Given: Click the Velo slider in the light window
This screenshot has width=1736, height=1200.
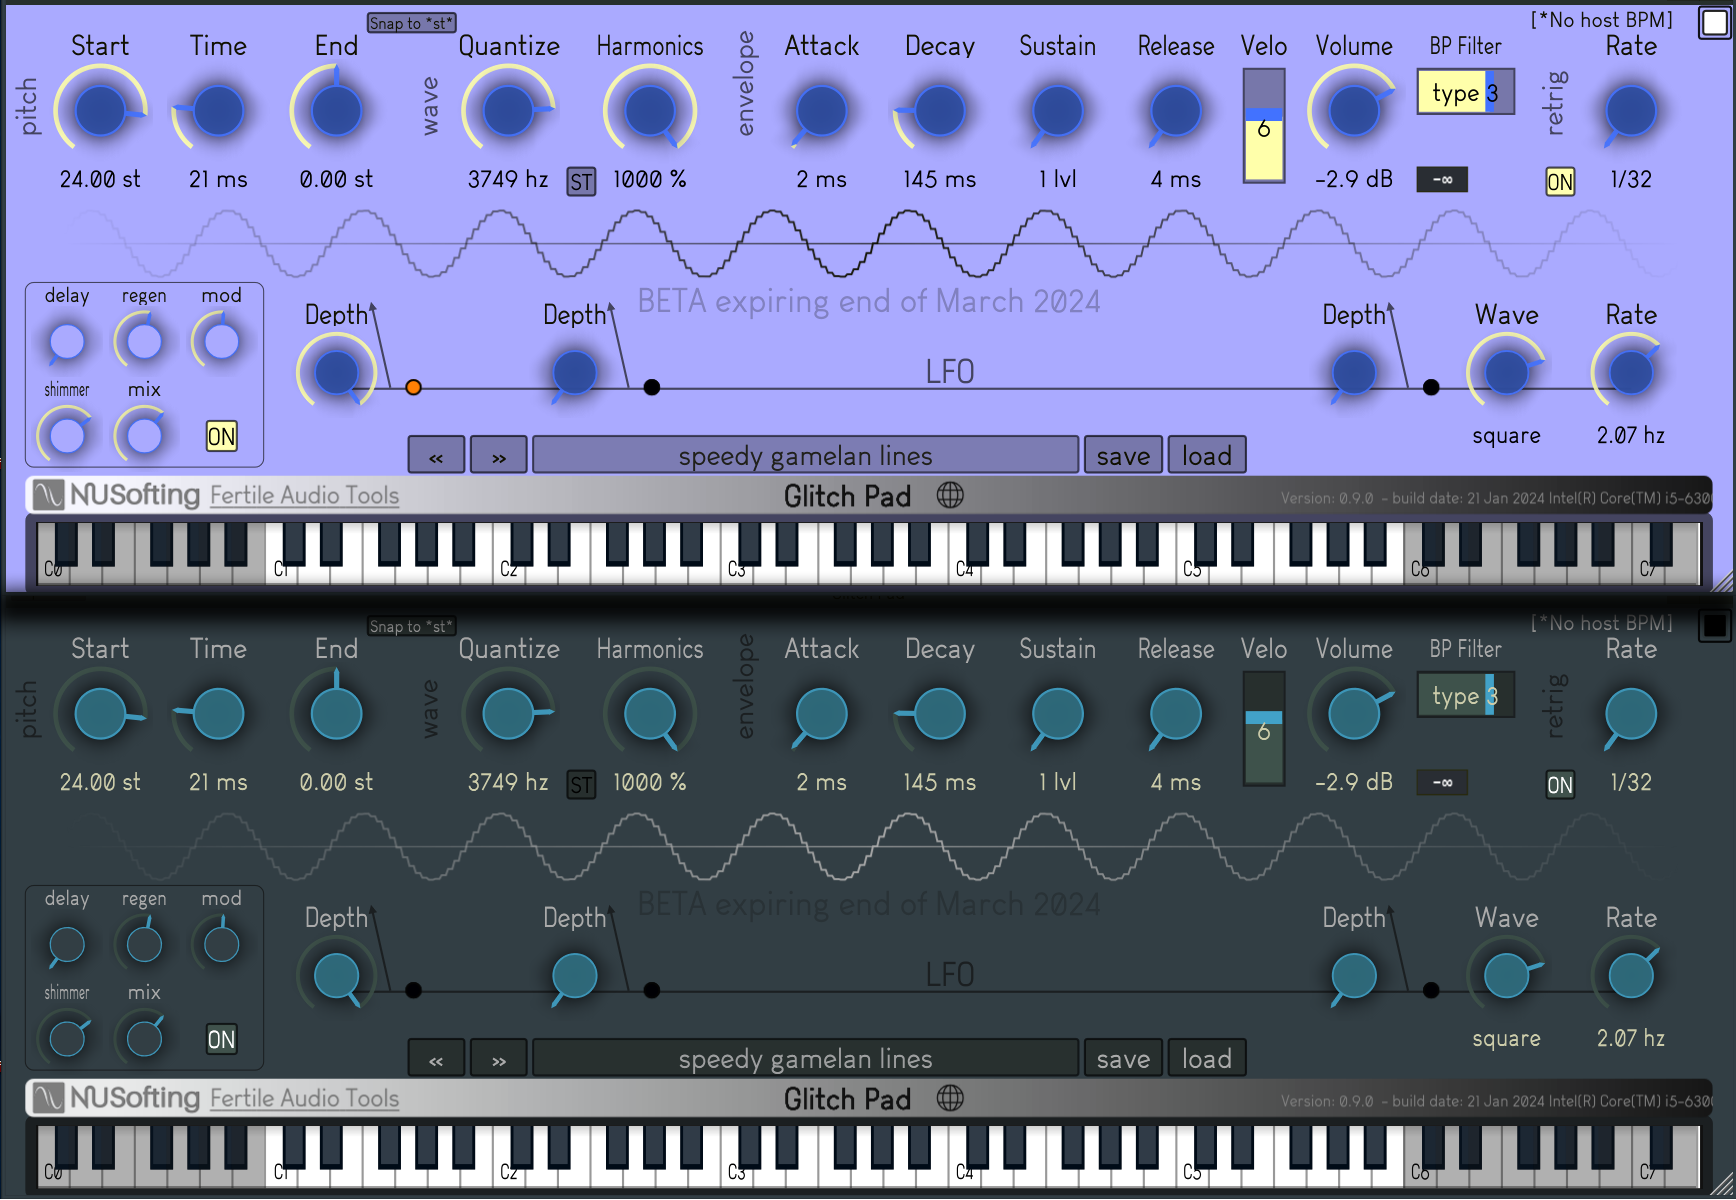Looking at the screenshot, I should [1264, 126].
